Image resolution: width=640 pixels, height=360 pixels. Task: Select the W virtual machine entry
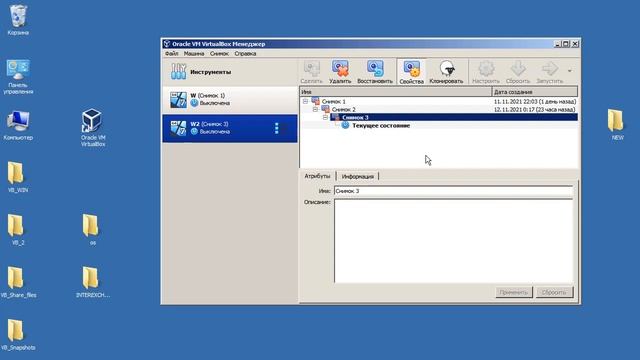[x=230, y=100]
